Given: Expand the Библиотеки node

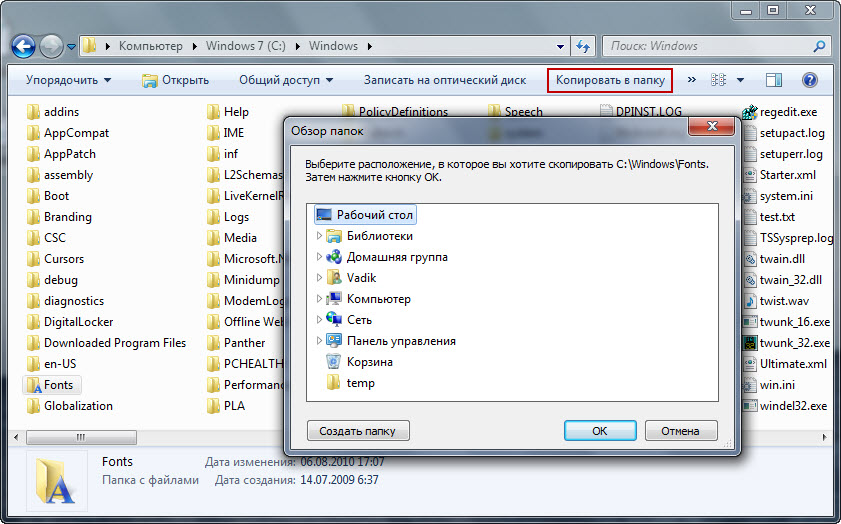Looking at the screenshot, I should click(x=319, y=236).
